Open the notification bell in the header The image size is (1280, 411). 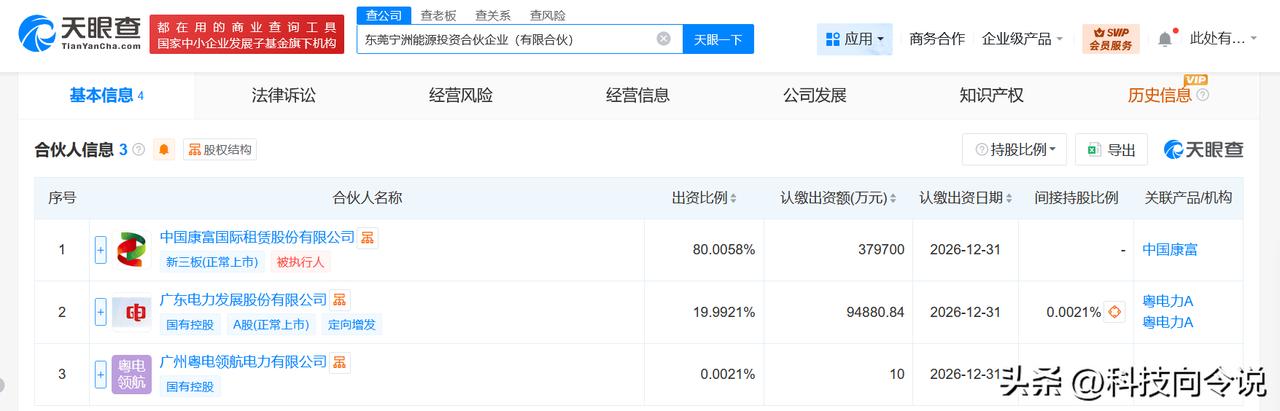(1165, 39)
